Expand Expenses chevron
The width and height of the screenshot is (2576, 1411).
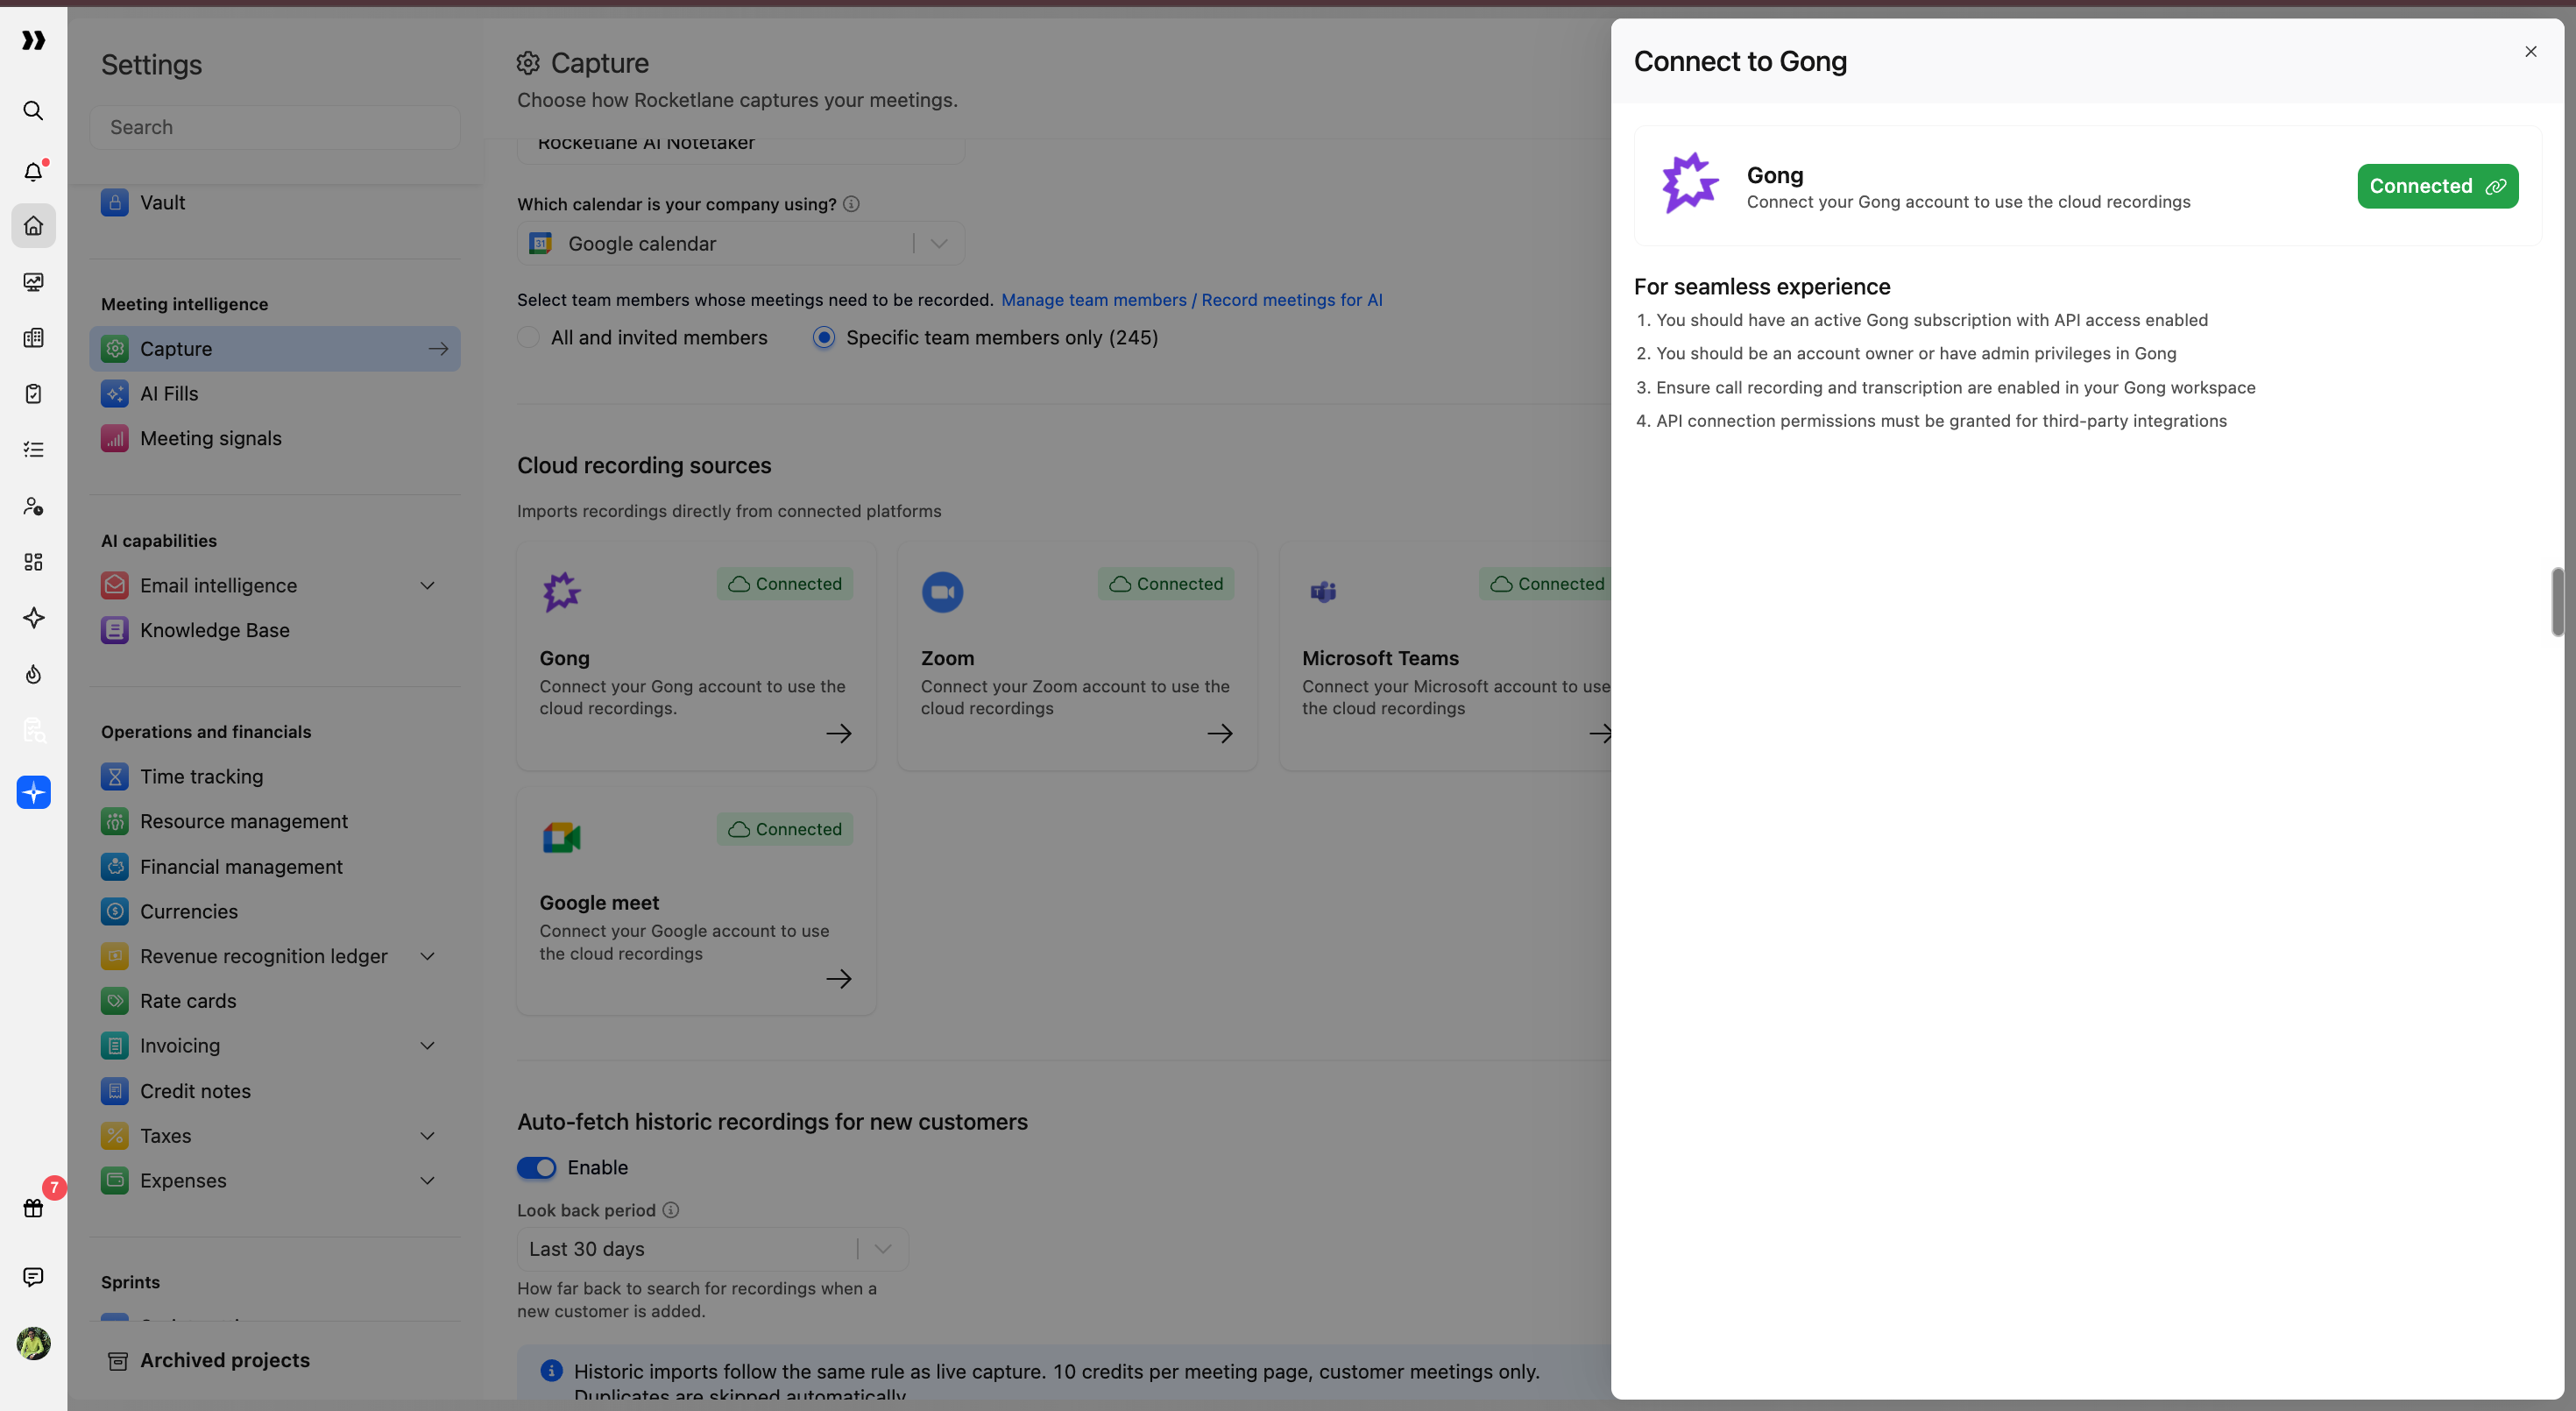pyautogui.click(x=427, y=1180)
